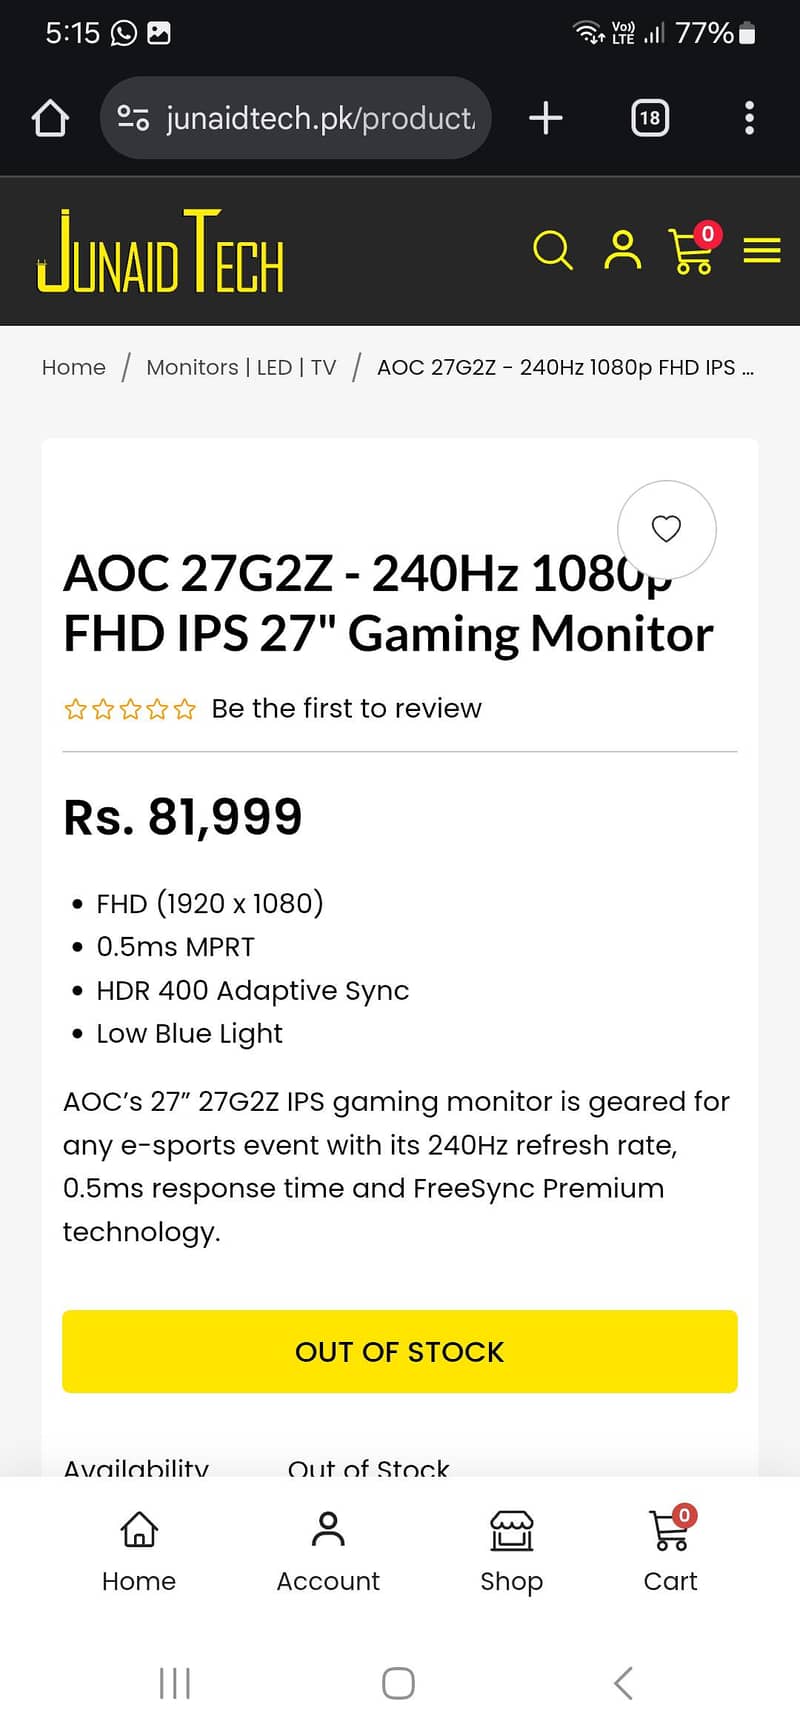Image resolution: width=800 pixels, height=1733 pixels.
Task: Open Chrome's home button
Action: pyautogui.click(x=50, y=117)
